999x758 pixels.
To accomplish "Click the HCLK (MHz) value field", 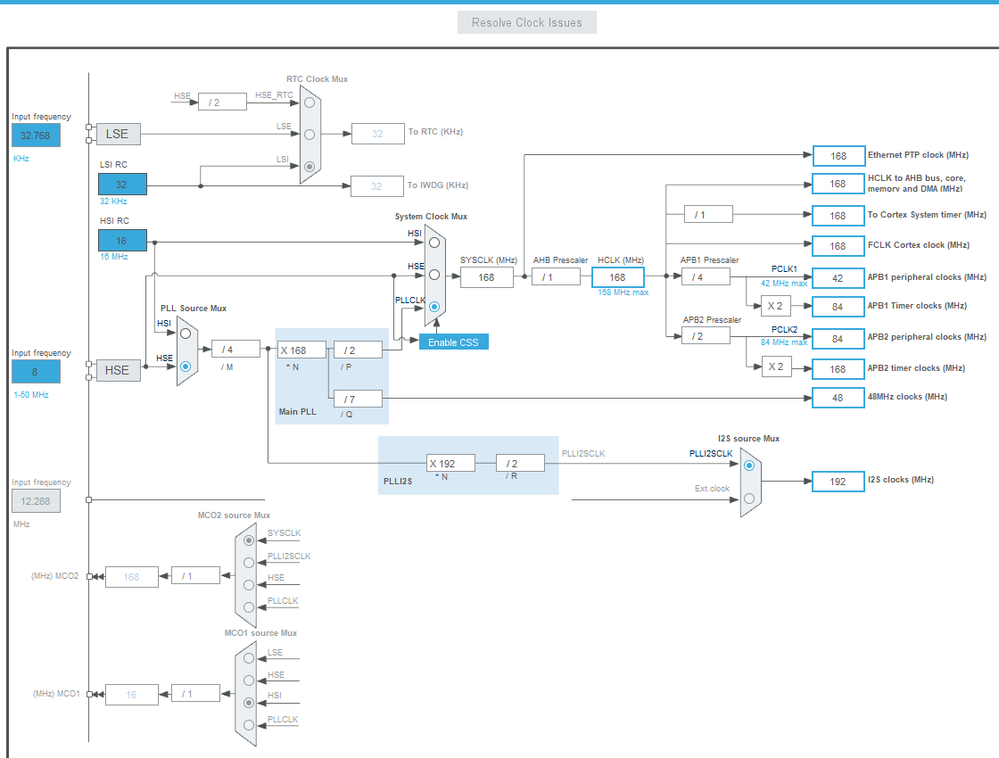I will [618, 277].
